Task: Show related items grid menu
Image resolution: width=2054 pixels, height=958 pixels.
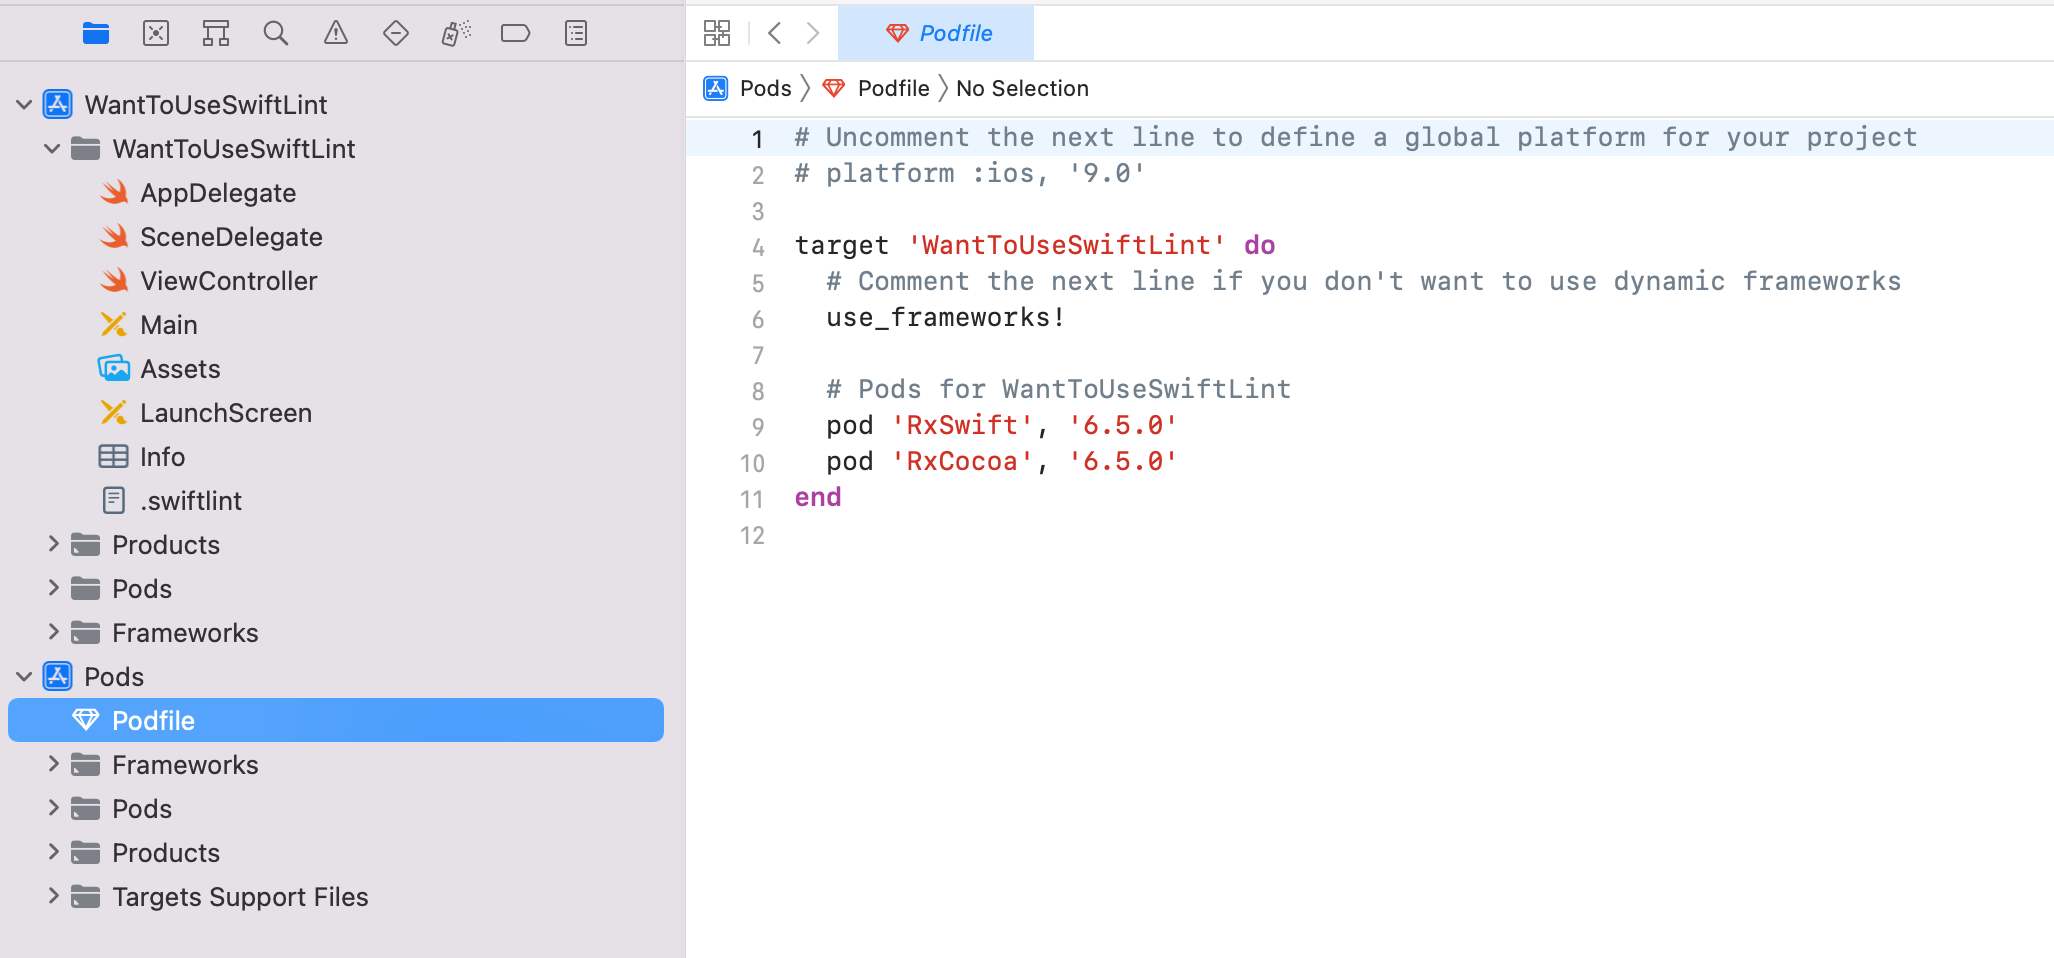Action: [x=717, y=33]
